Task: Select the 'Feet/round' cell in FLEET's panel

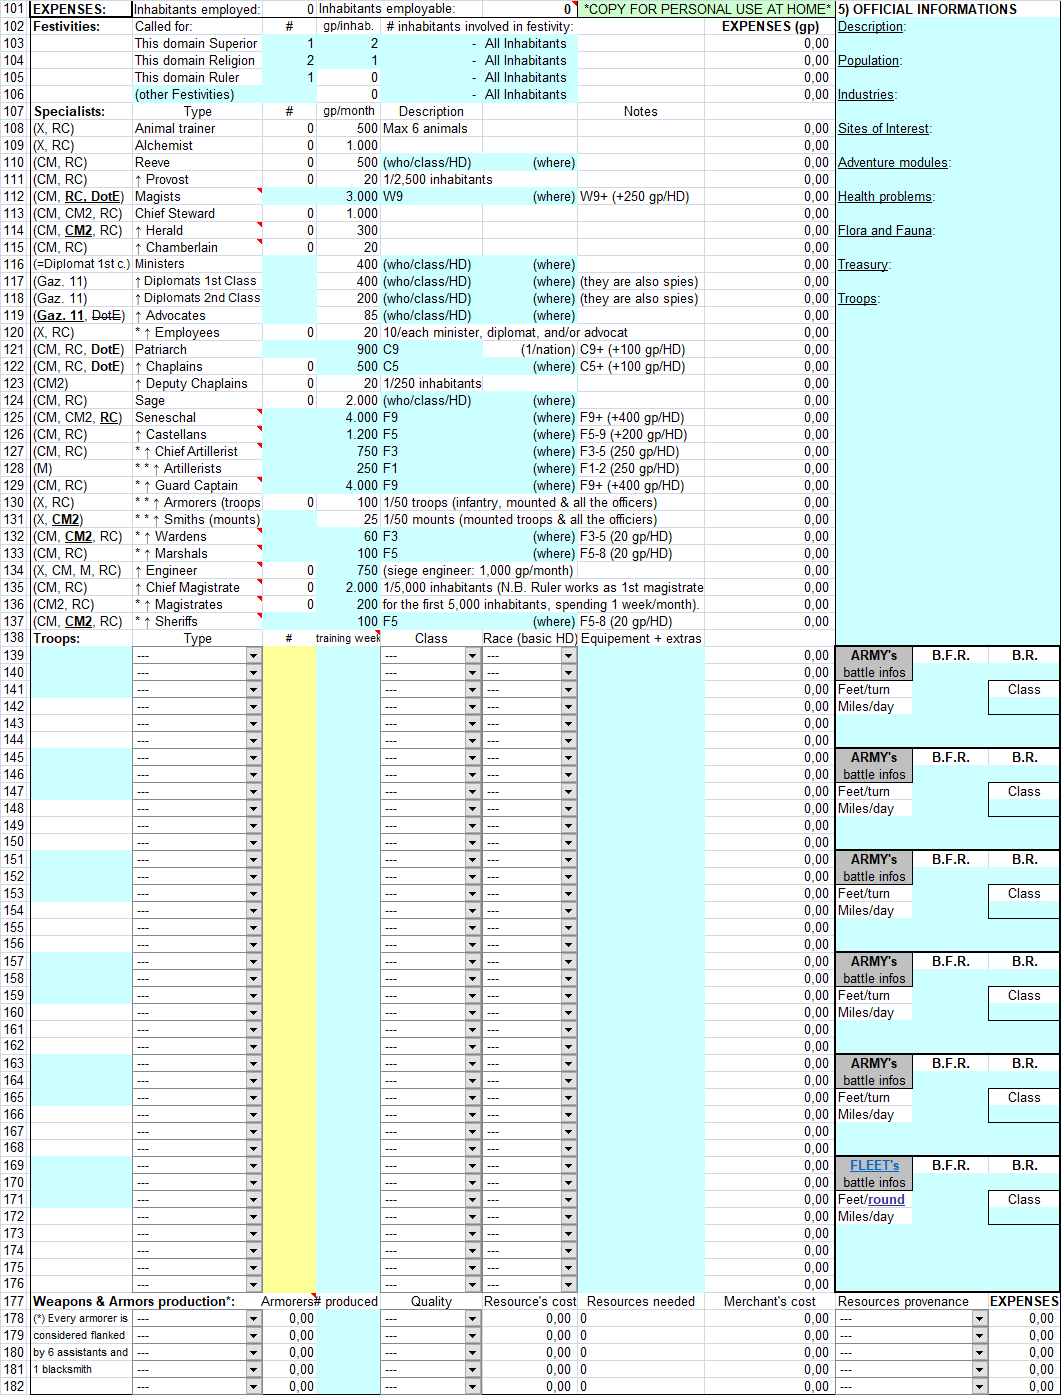Action: point(875,1200)
